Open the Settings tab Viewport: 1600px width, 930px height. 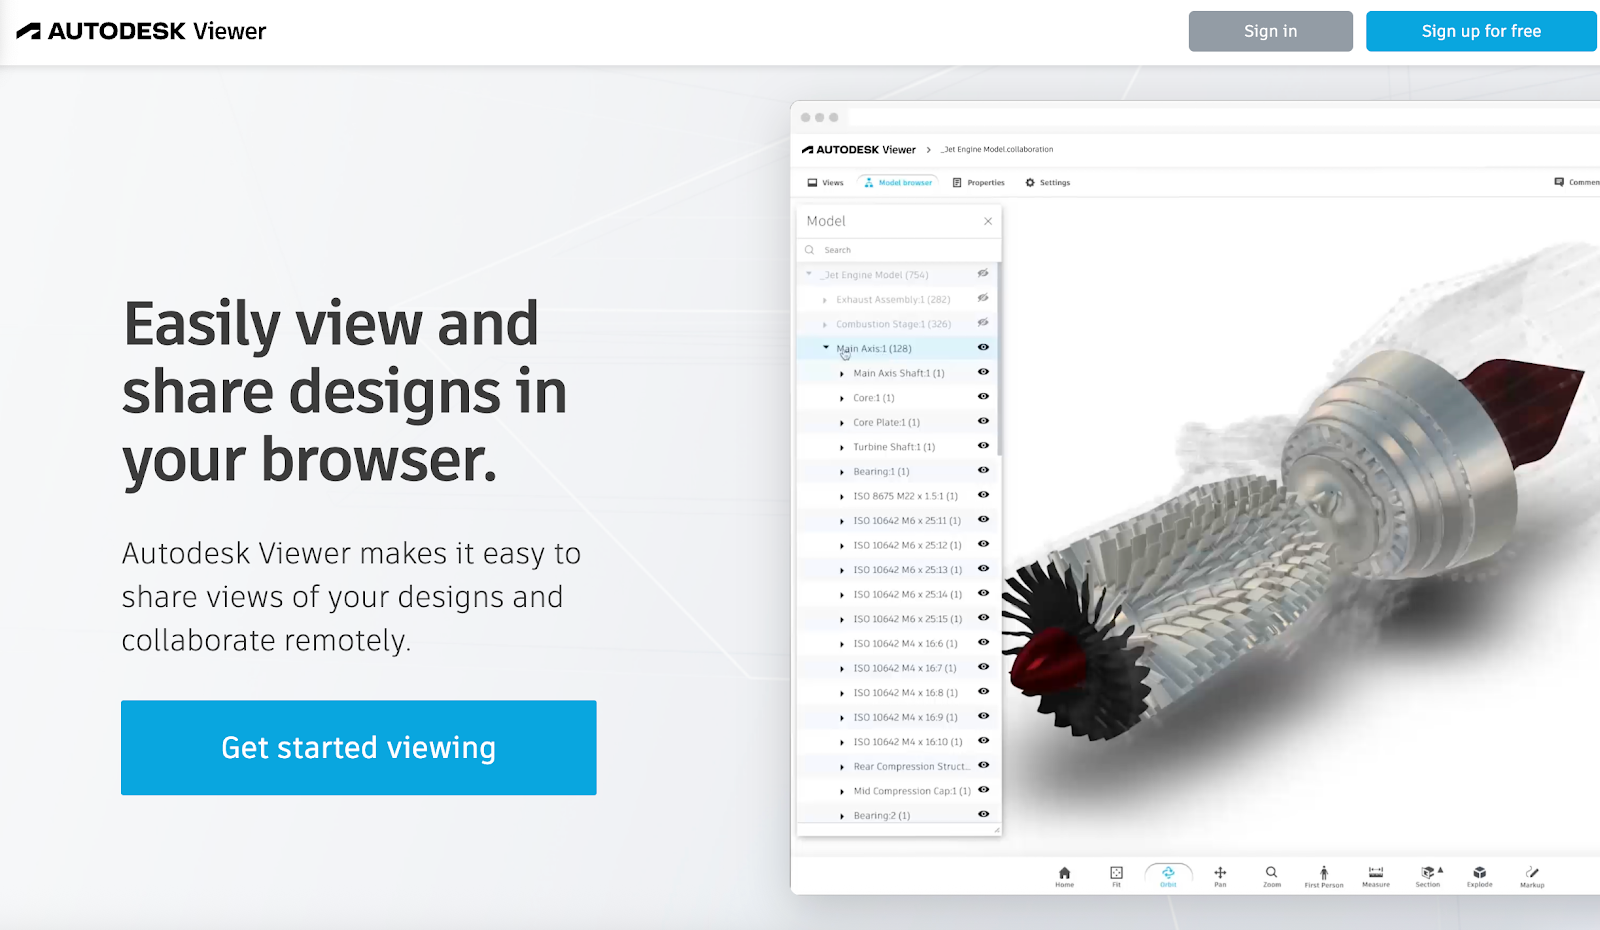coord(1047,183)
